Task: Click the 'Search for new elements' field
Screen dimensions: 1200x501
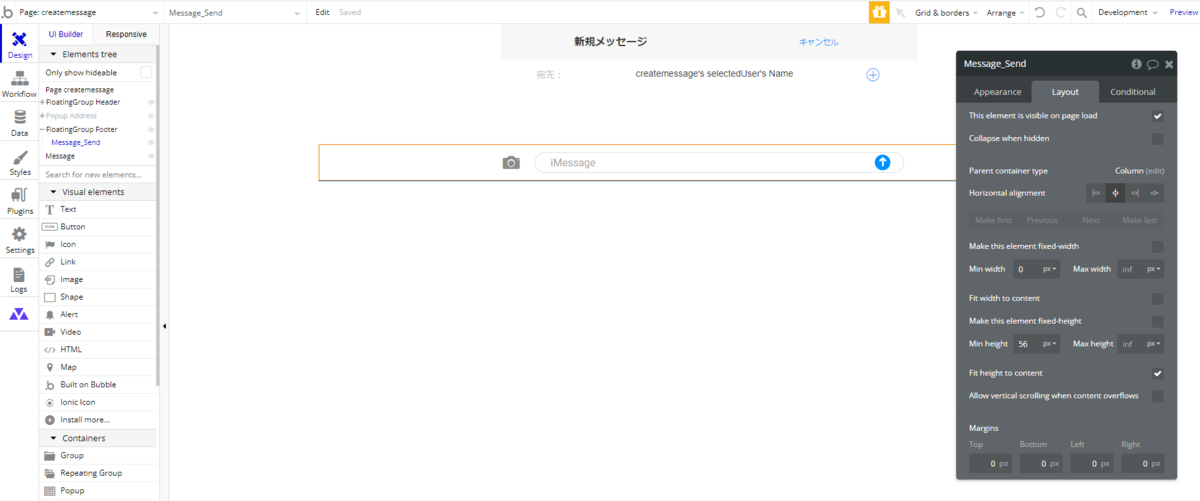Action: pos(98,174)
